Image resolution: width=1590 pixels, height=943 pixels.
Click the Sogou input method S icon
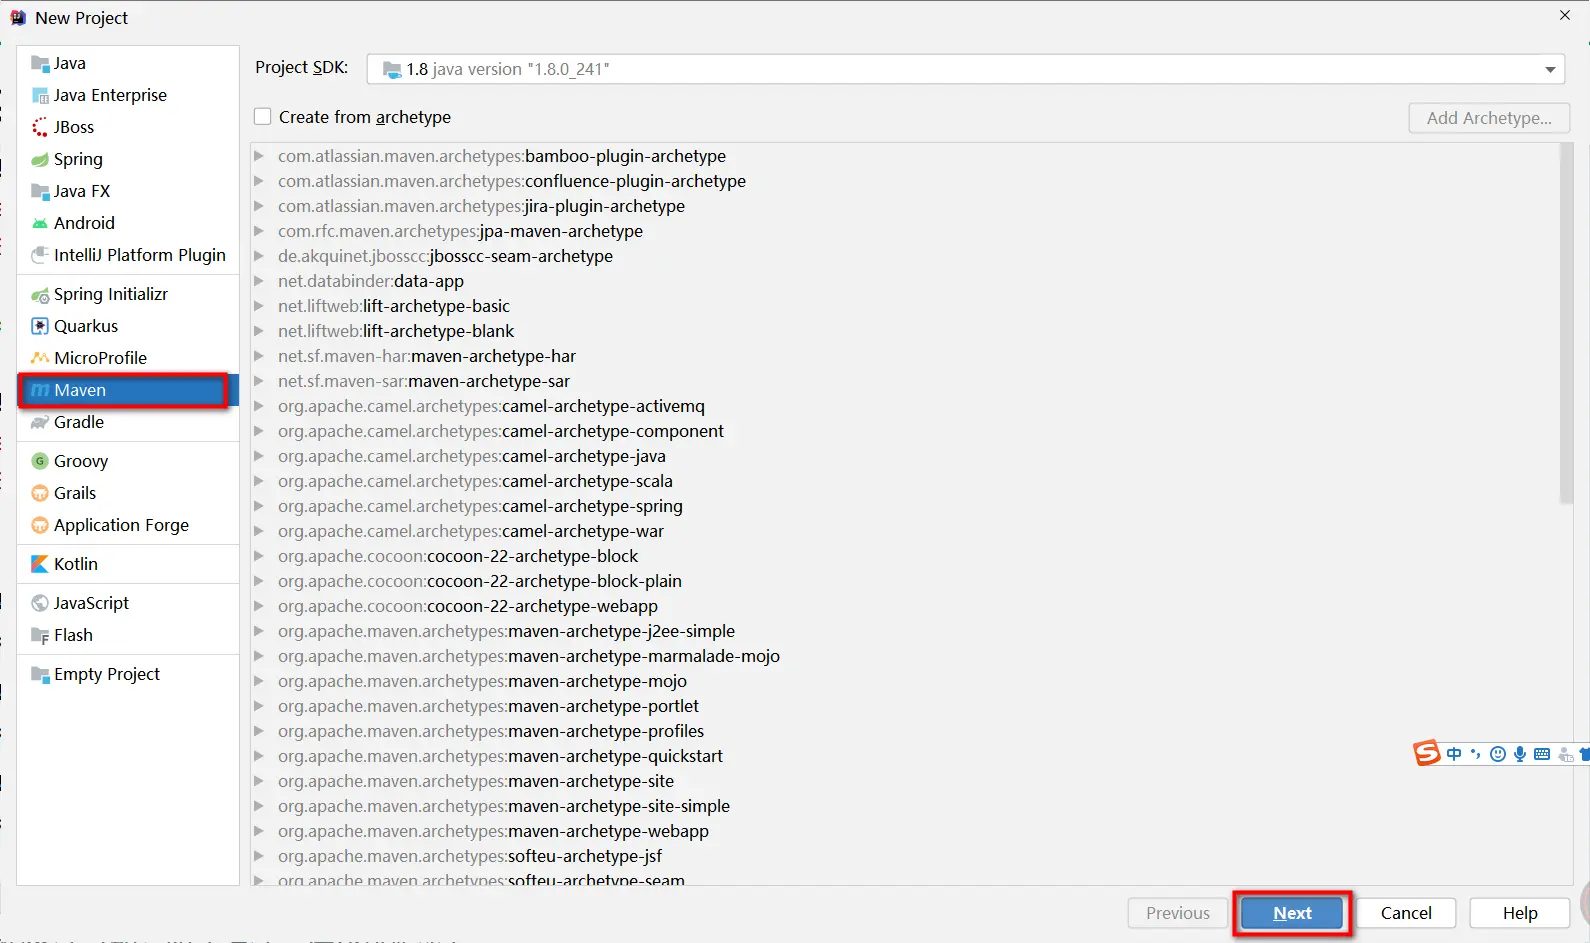[x=1427, y=753]
